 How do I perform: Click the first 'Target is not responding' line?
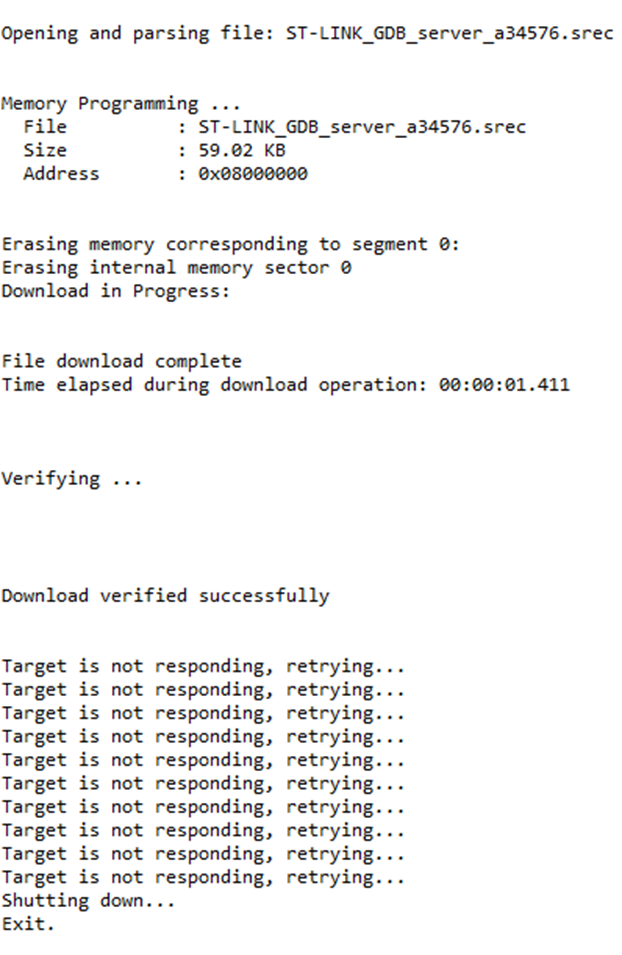[x=203, y=667]
